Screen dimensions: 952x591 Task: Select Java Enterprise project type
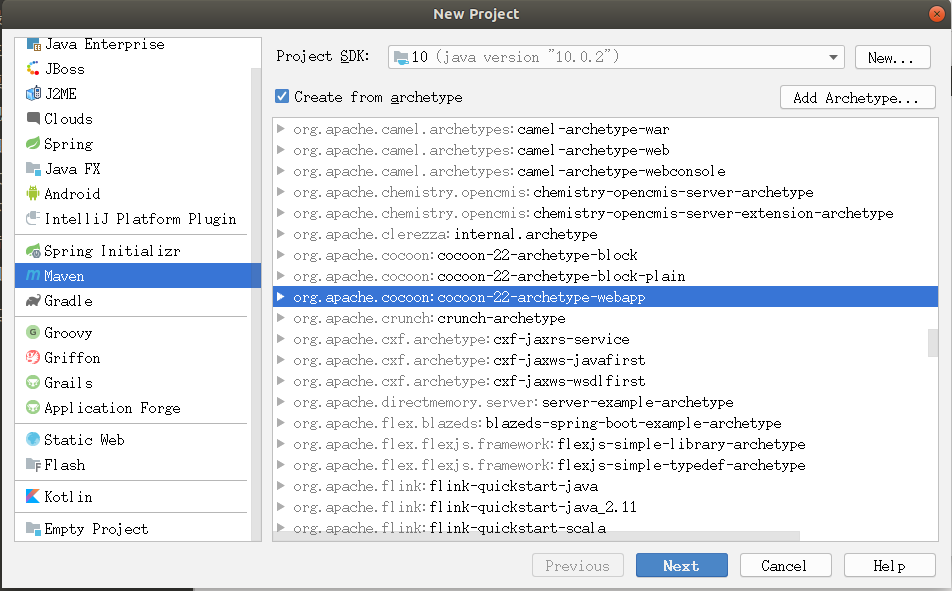coord(104,44)
